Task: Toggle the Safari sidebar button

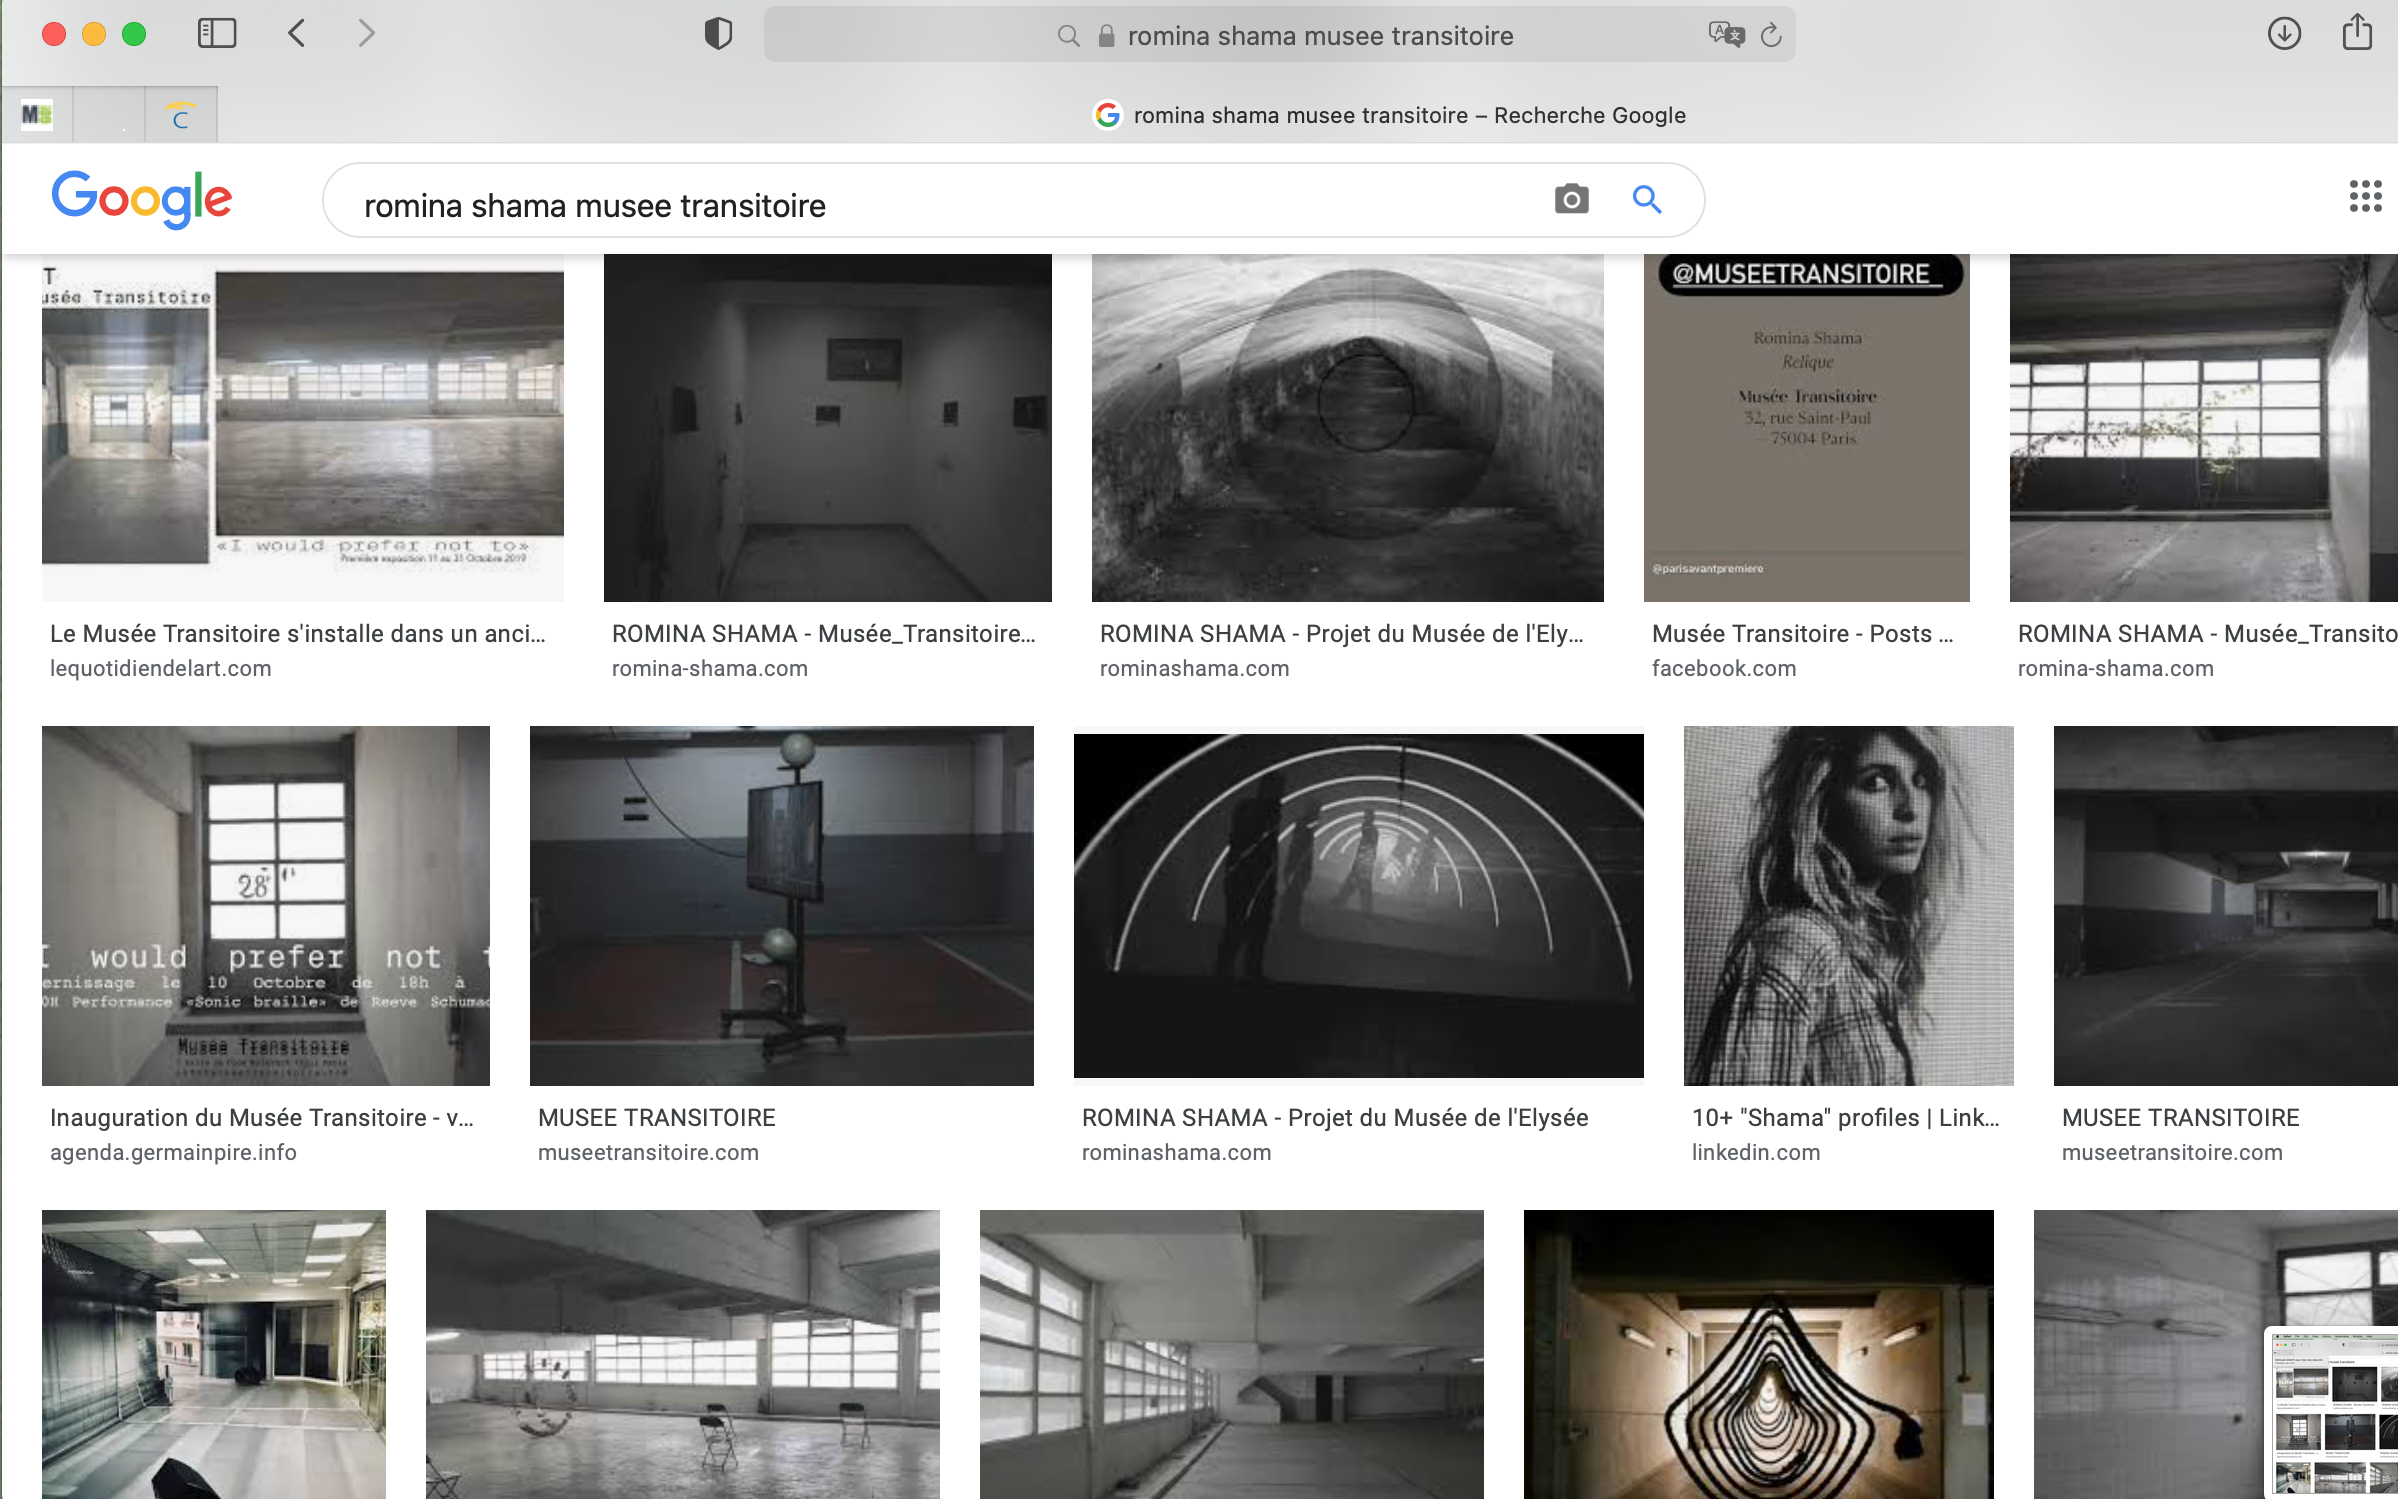Action: click(x=216, y=34)
